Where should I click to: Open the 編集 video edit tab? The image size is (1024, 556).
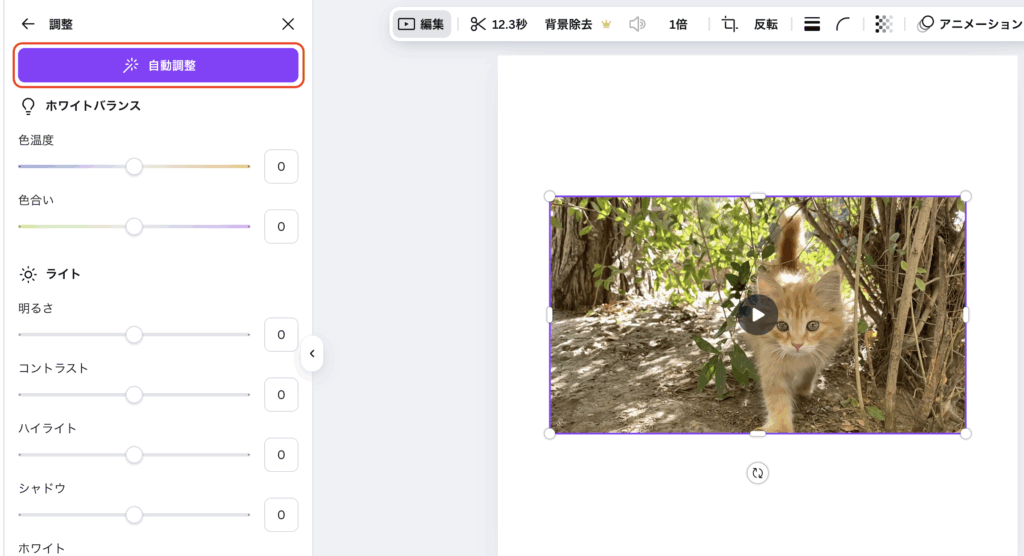point(421,24)
